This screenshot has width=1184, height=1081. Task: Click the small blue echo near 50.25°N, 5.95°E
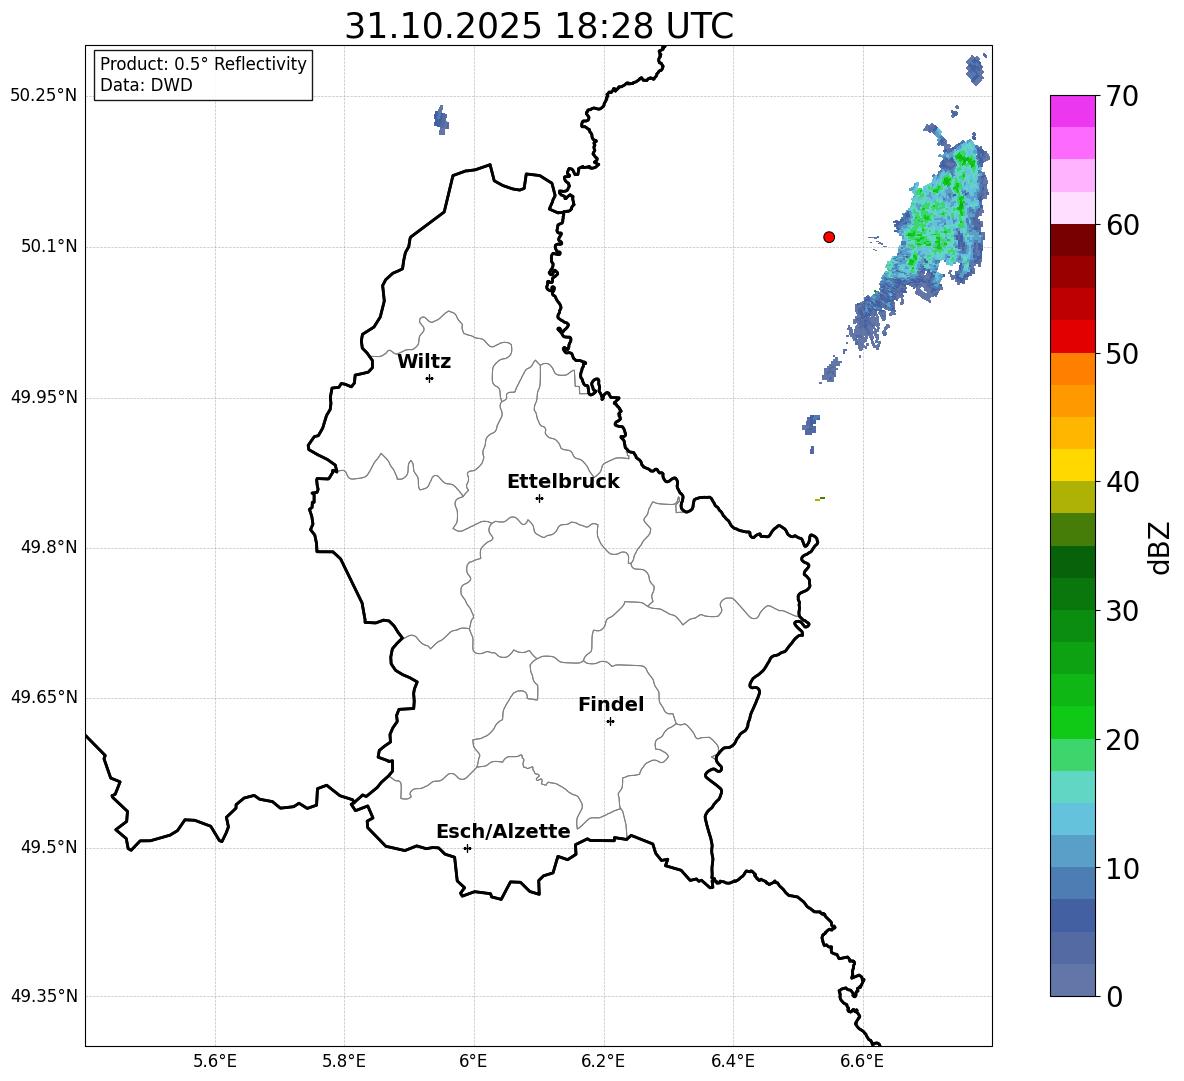(442, 120)
